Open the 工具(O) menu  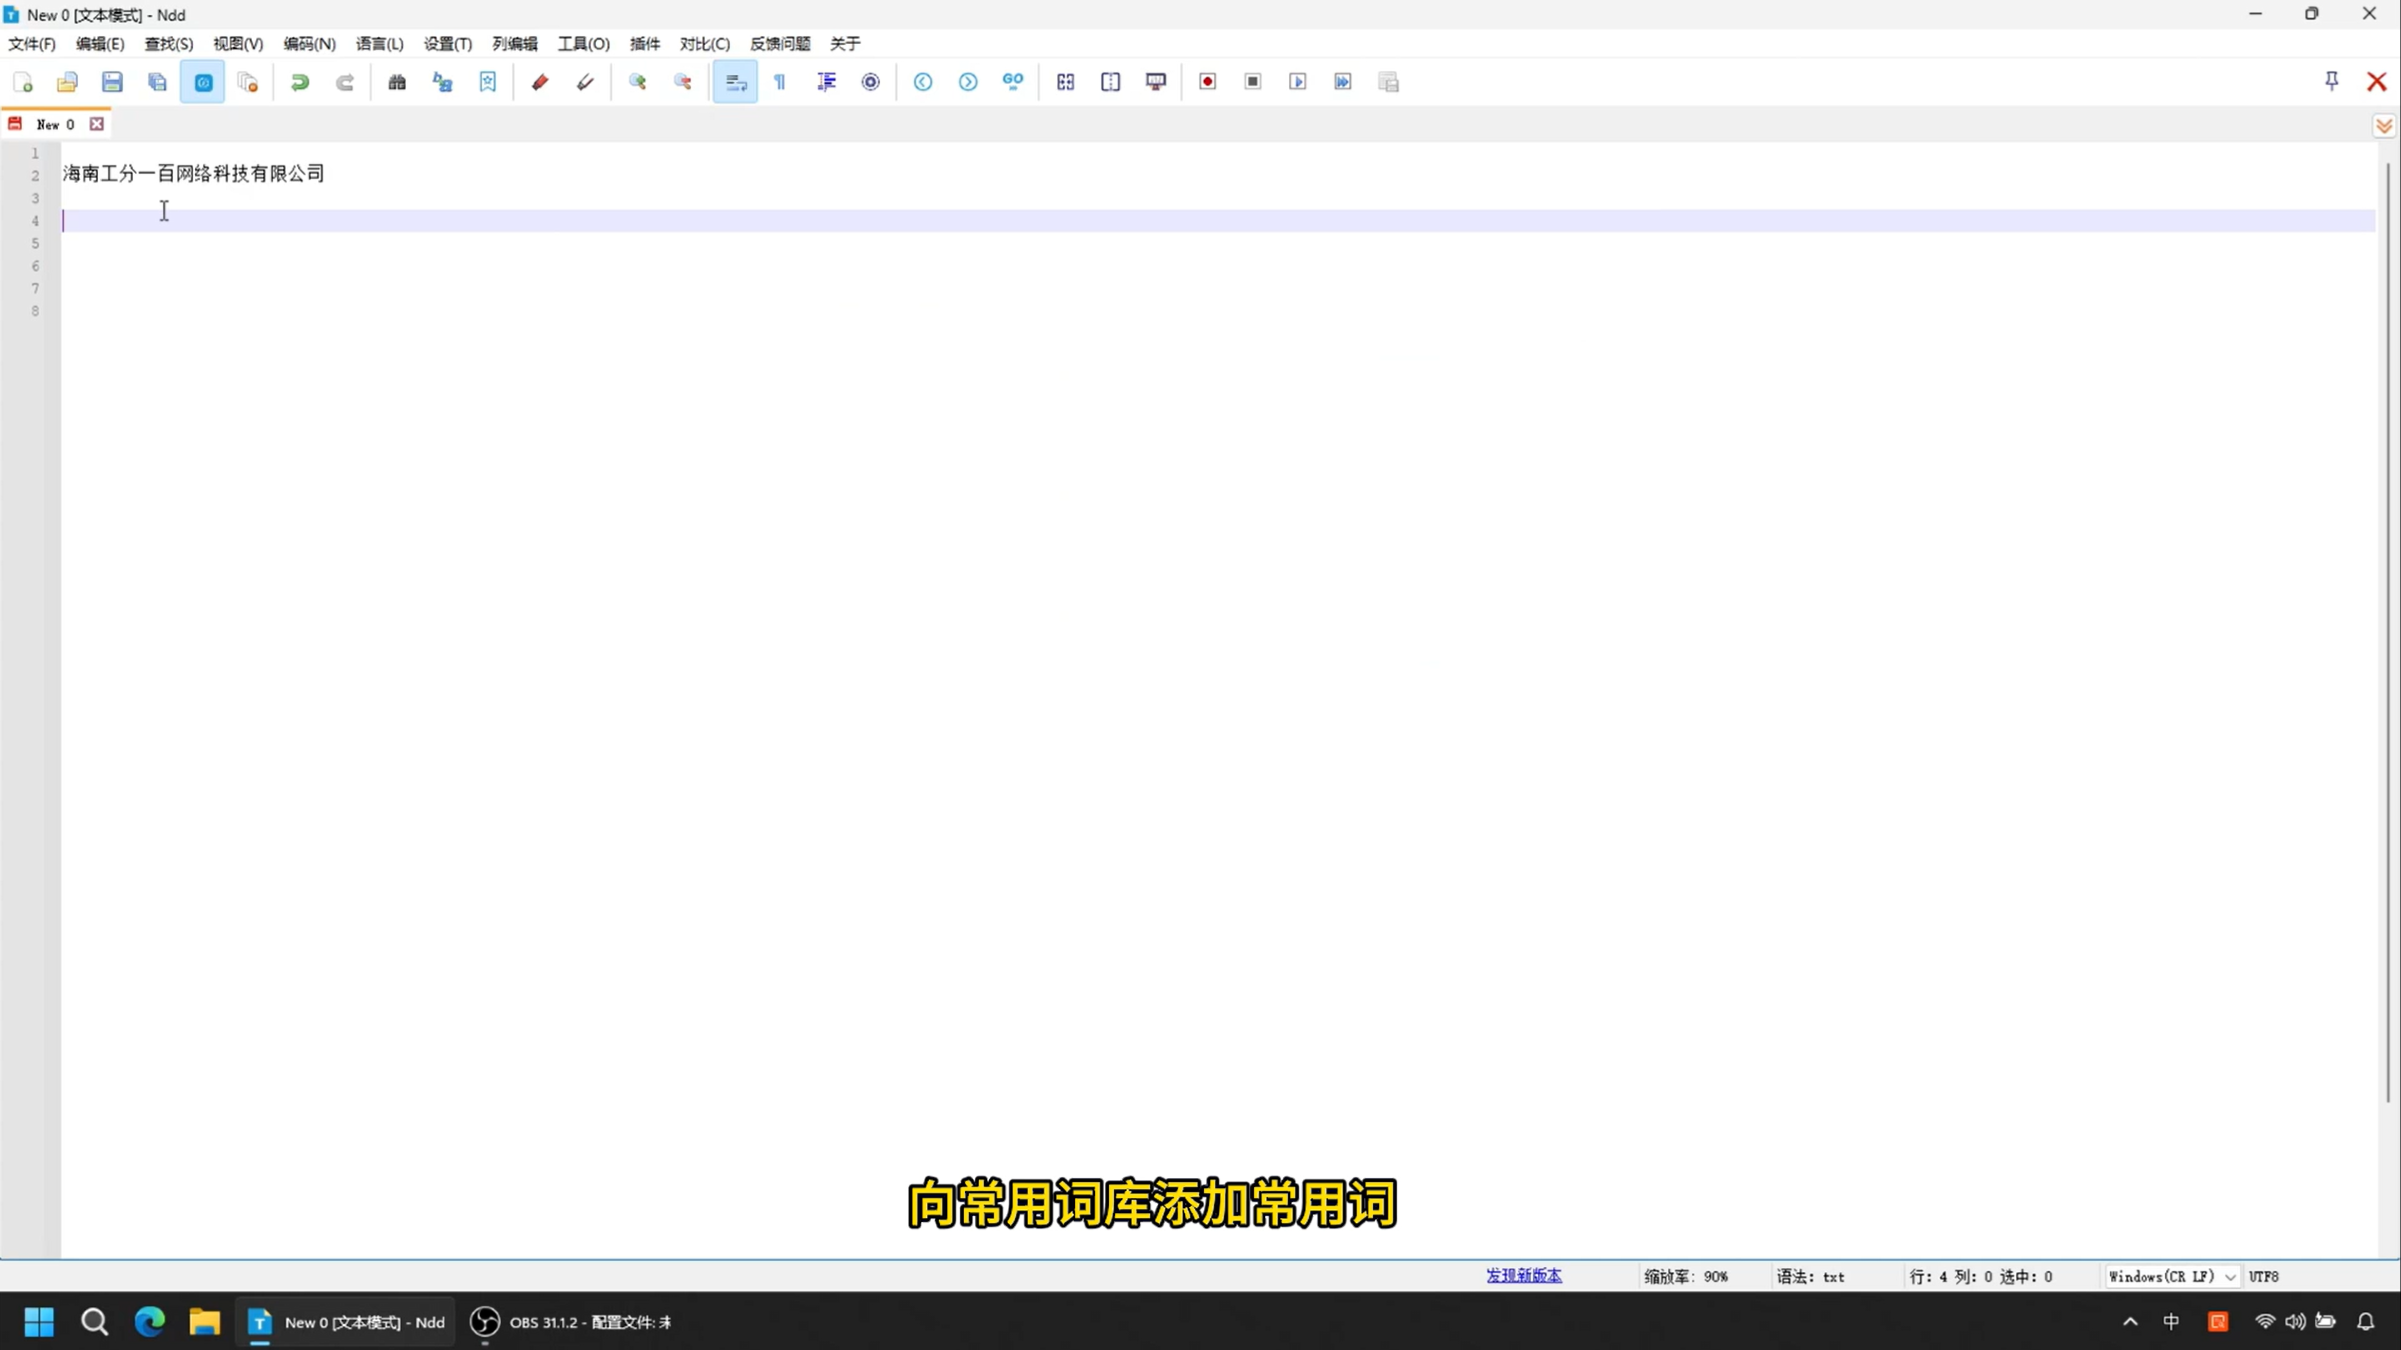click(583, 44)
